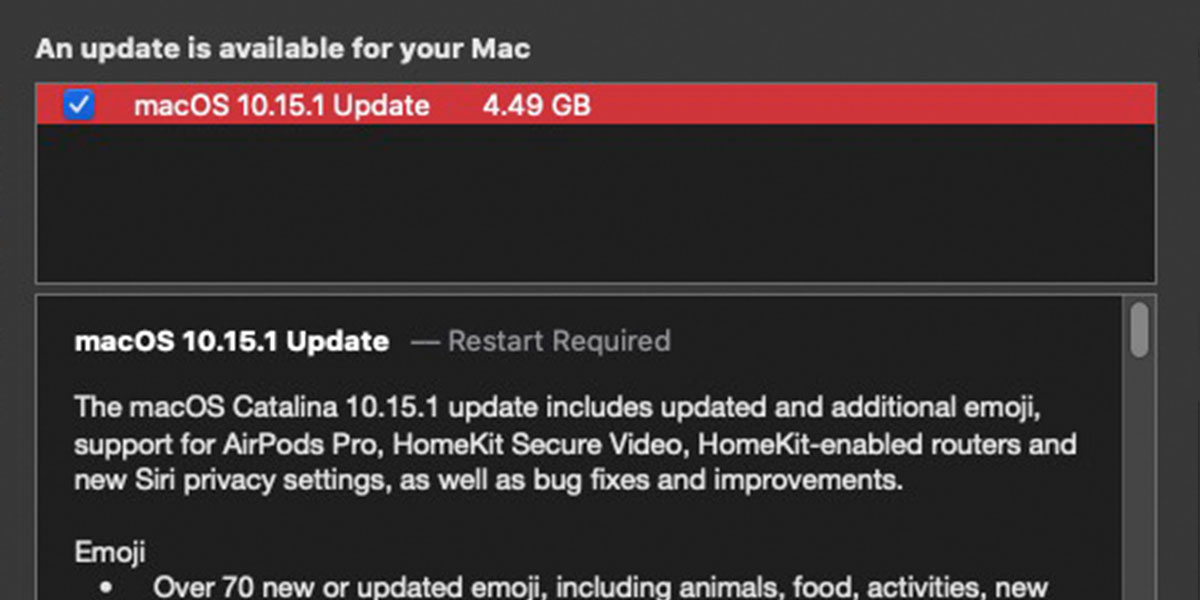Click the Emoji section heading

click(110, 552)
